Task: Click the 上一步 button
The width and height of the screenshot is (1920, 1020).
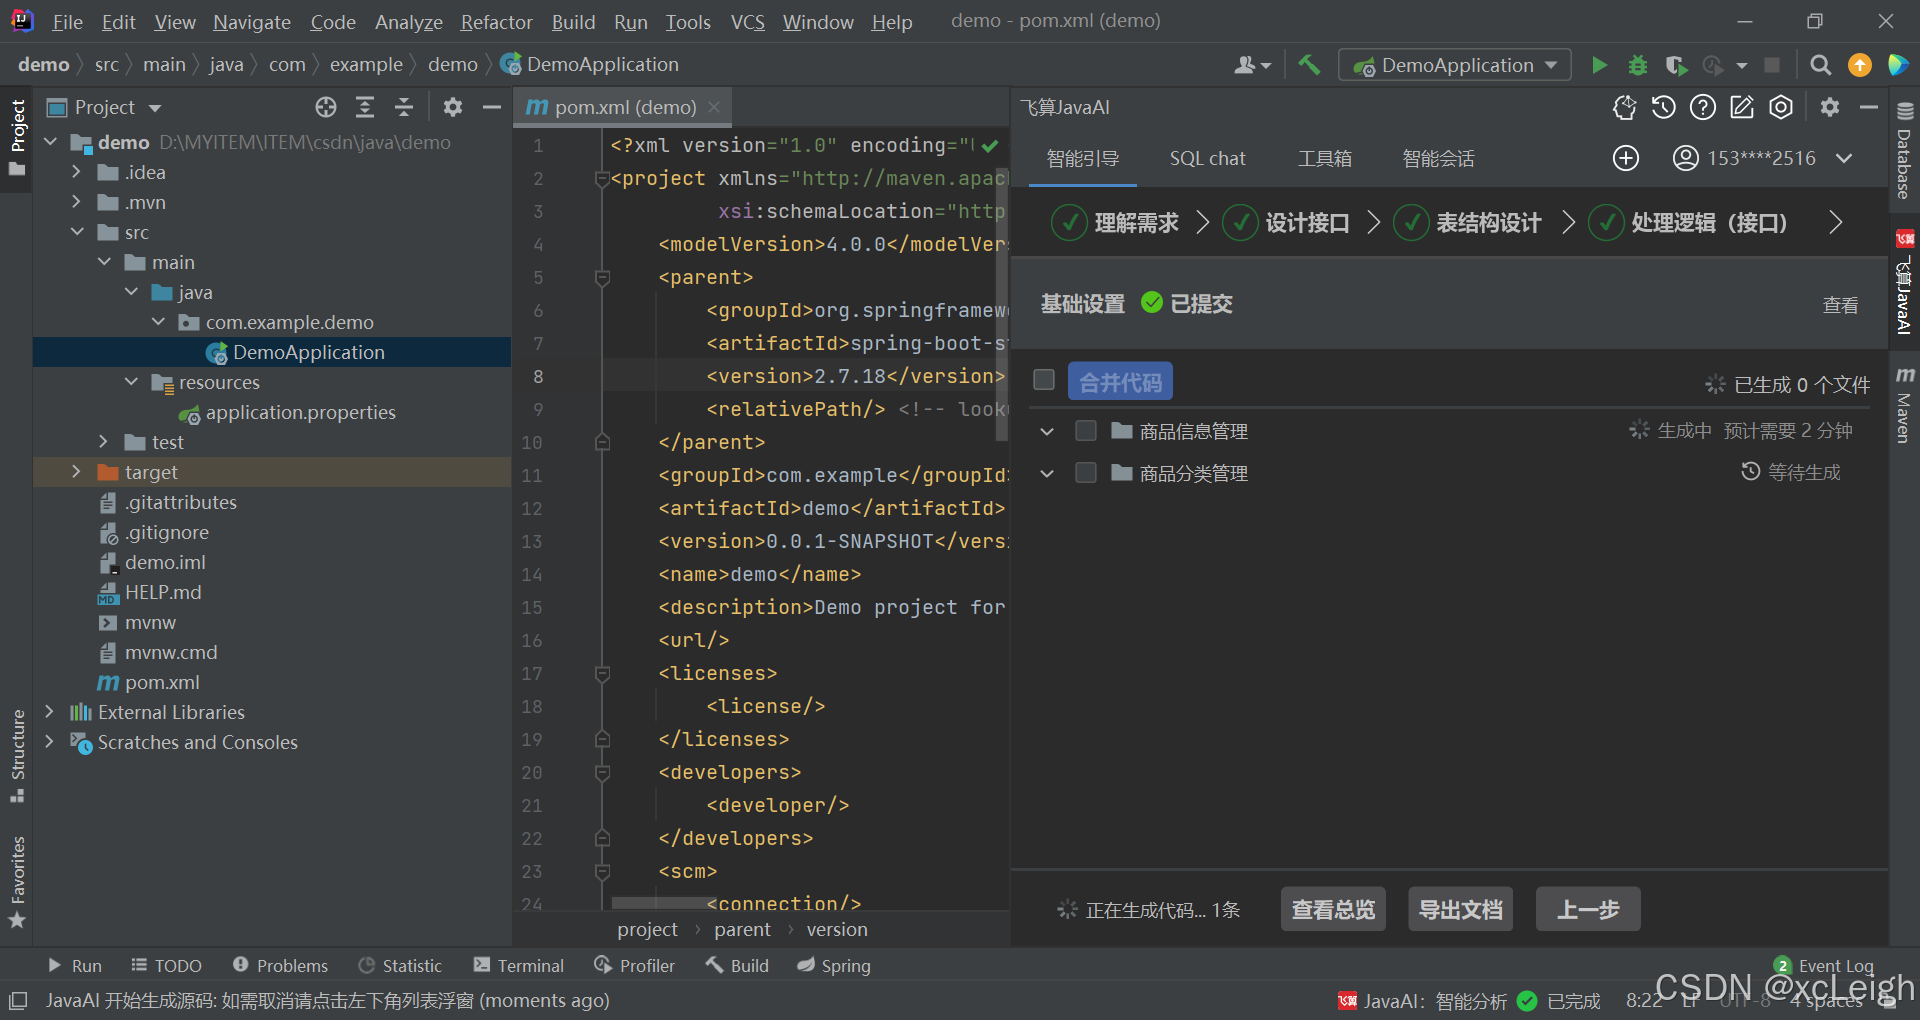Action: click(x=1588, y=909)
